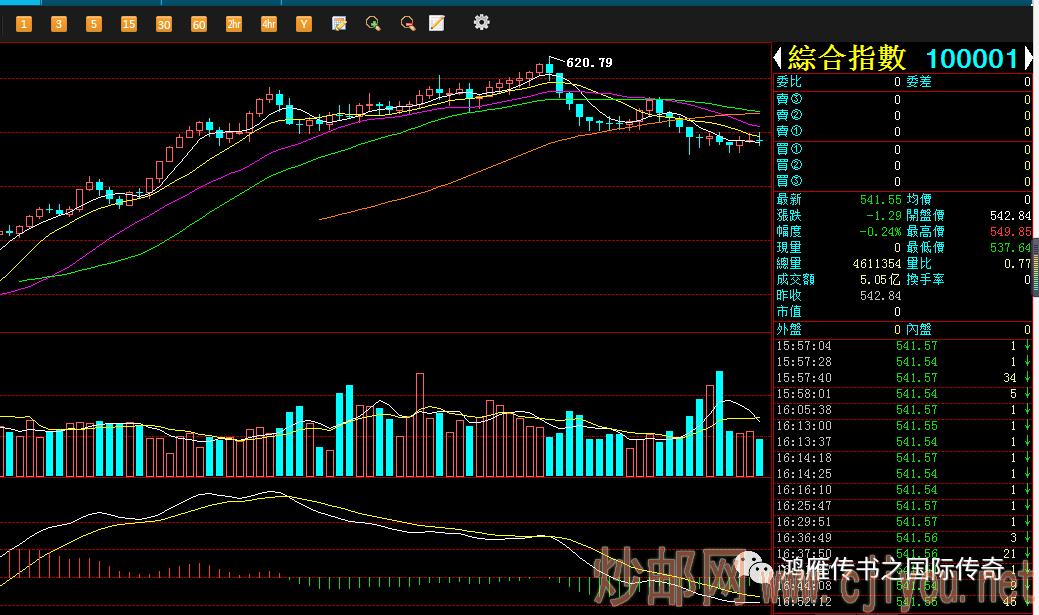Switch to the 30-minute chart period
The height and width of the screenshot is (615, 1039).
164,23
